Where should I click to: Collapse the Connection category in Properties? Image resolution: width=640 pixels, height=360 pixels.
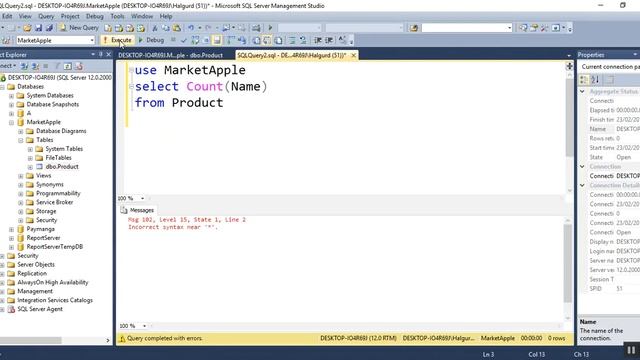point(582,167)
